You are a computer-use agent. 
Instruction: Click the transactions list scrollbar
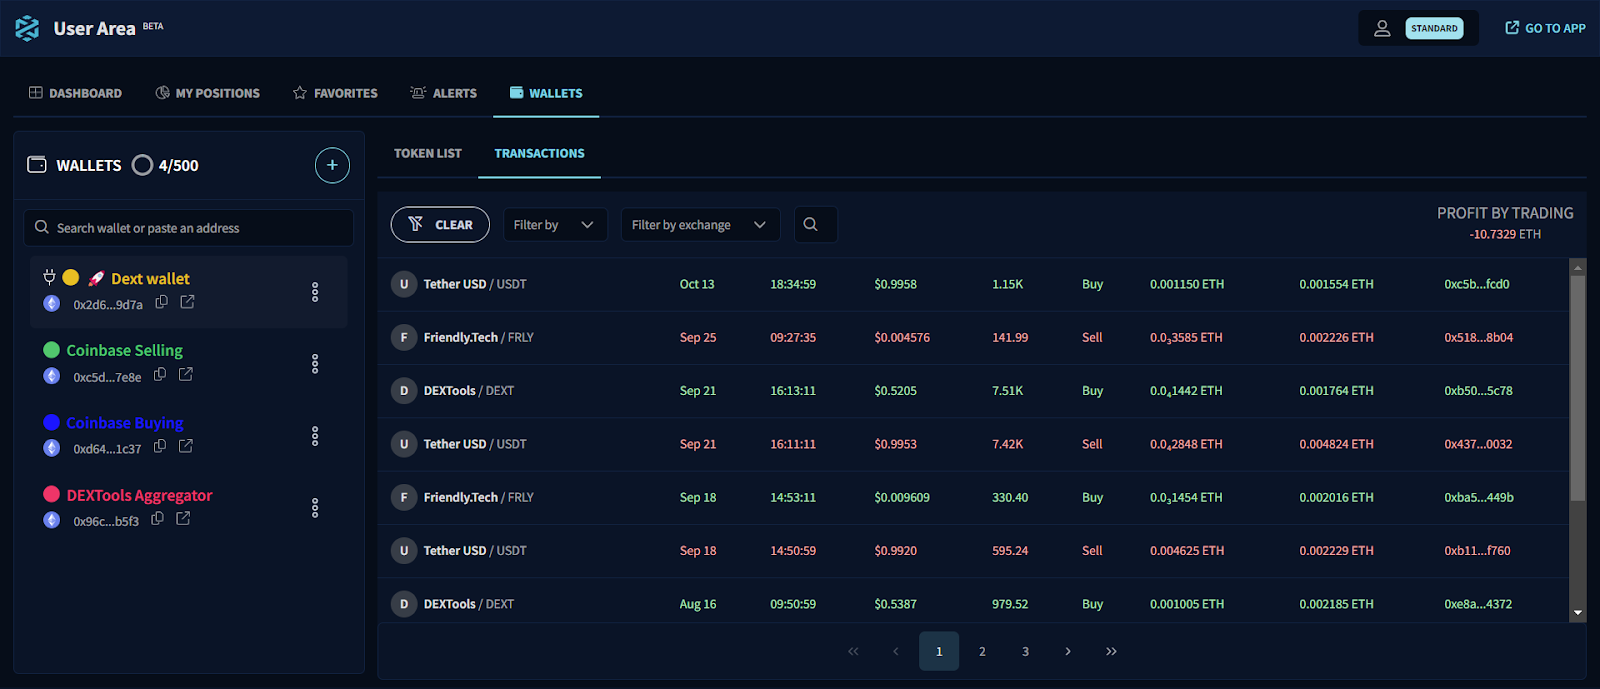pos(1578,388)
